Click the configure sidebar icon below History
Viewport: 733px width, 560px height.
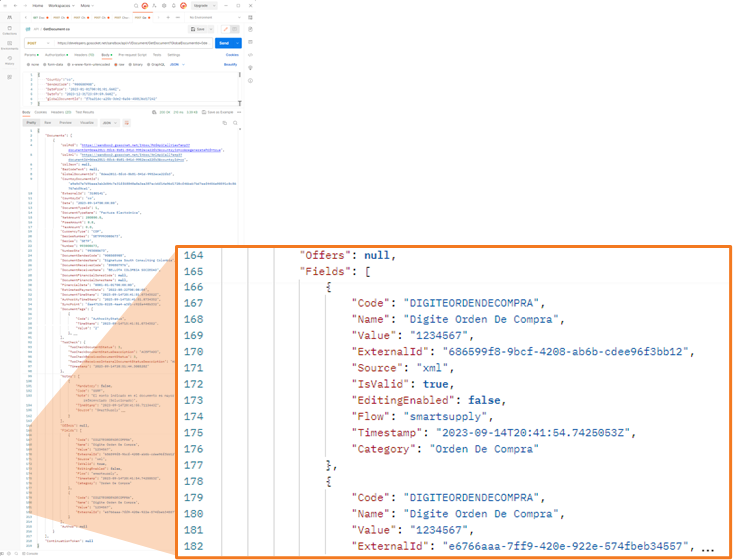click(x=10, y=77)
